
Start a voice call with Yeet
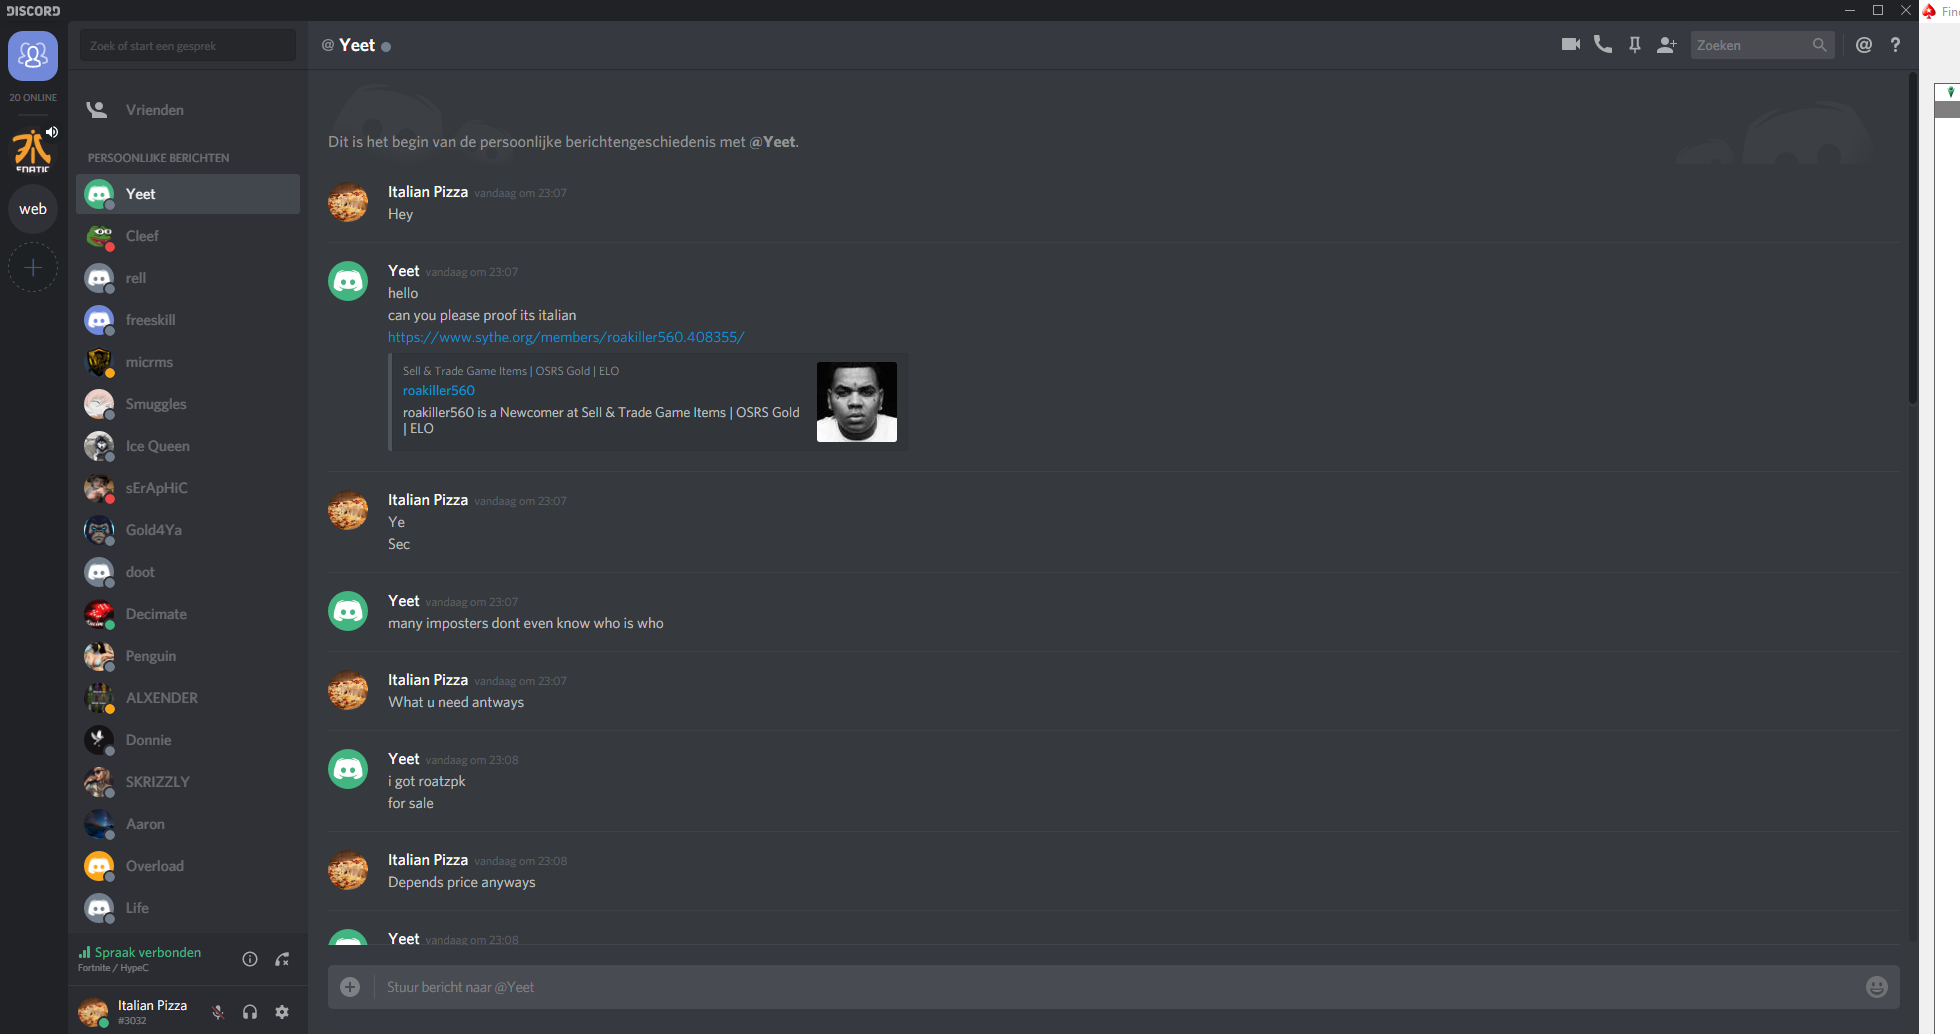pos(1603,45)
